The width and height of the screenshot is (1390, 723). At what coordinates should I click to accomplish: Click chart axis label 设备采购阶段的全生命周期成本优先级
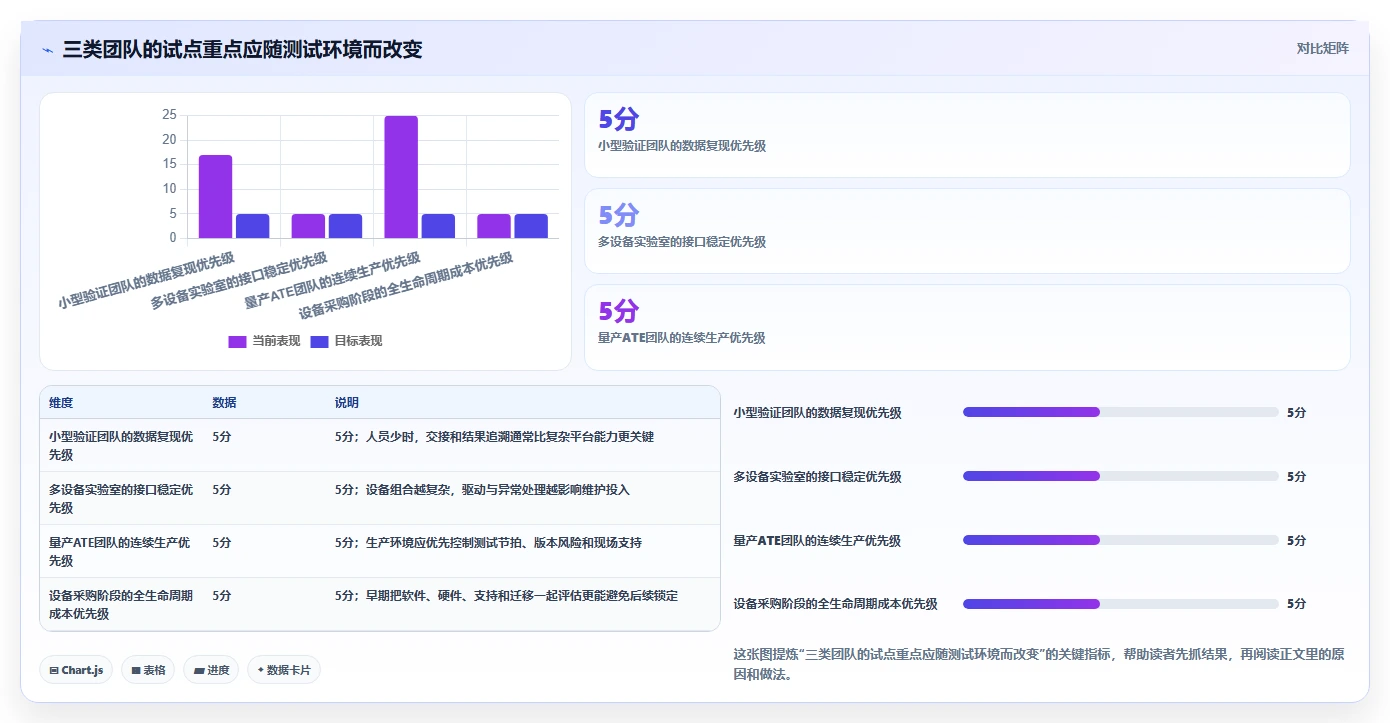406,285
